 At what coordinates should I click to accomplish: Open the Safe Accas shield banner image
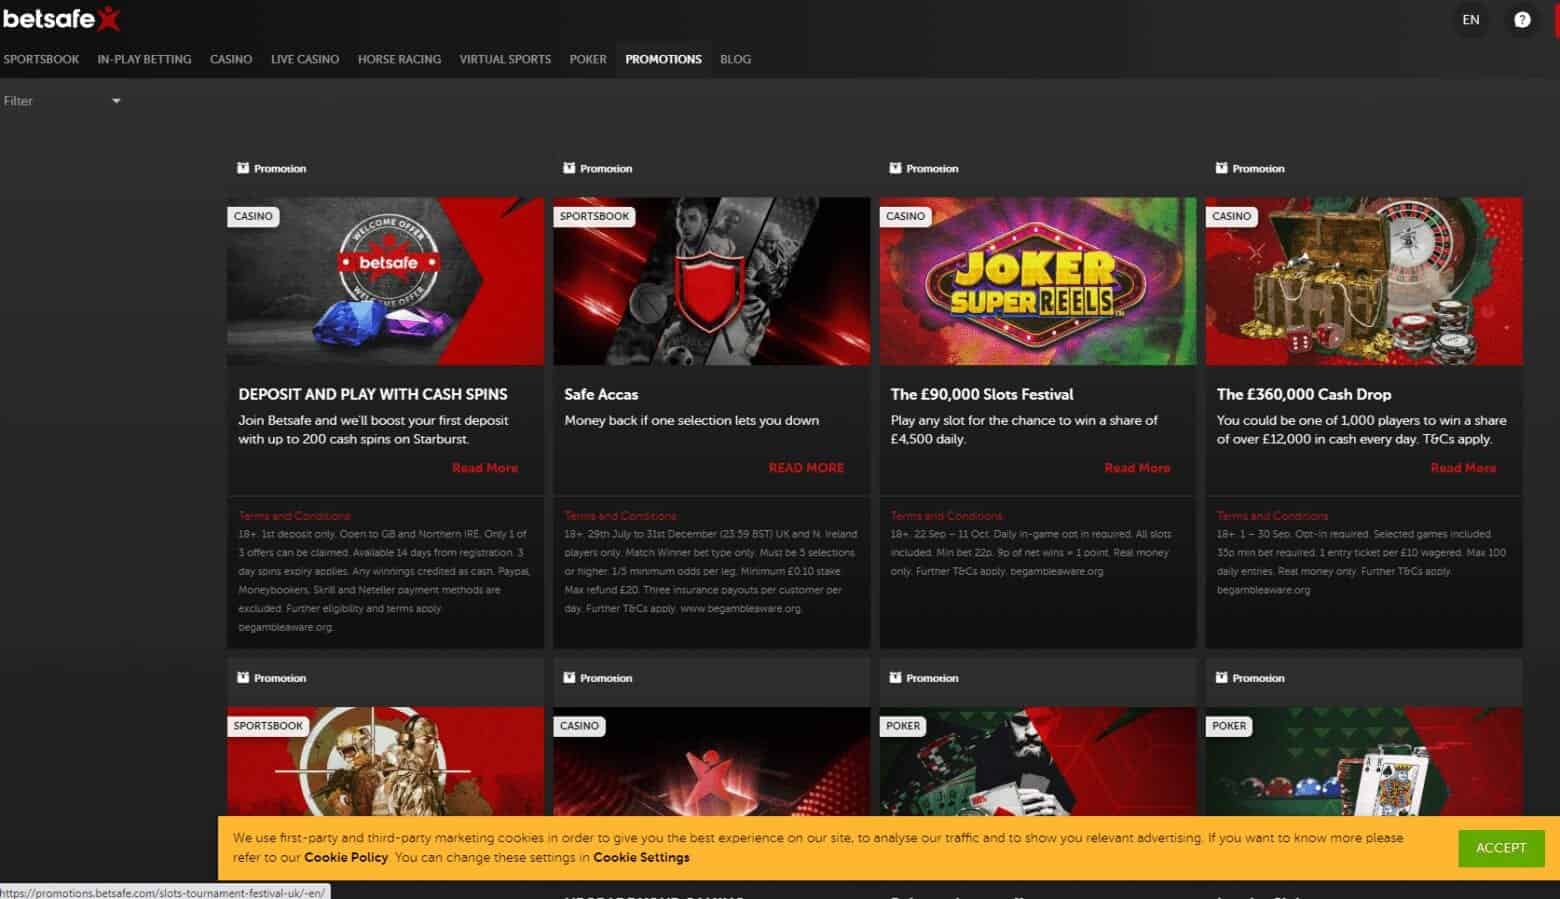[711, 281]
